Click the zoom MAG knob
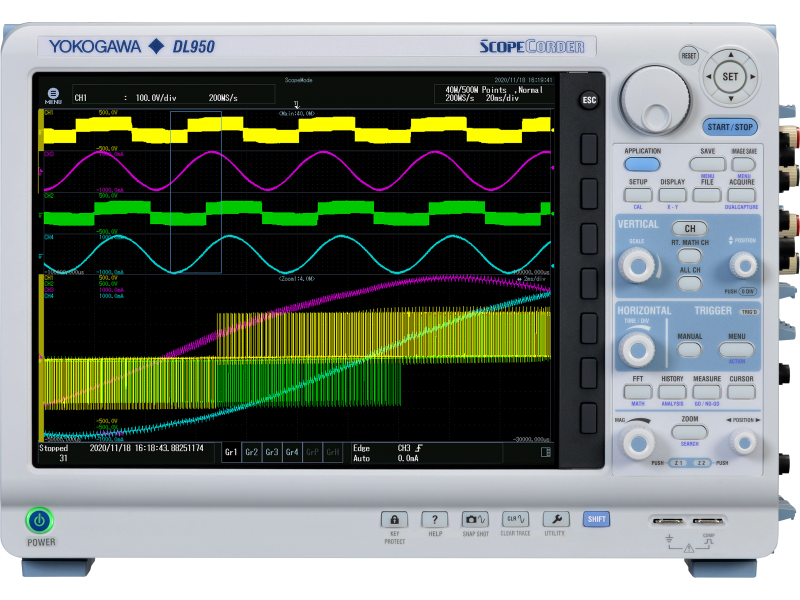 tap(638, 443)
